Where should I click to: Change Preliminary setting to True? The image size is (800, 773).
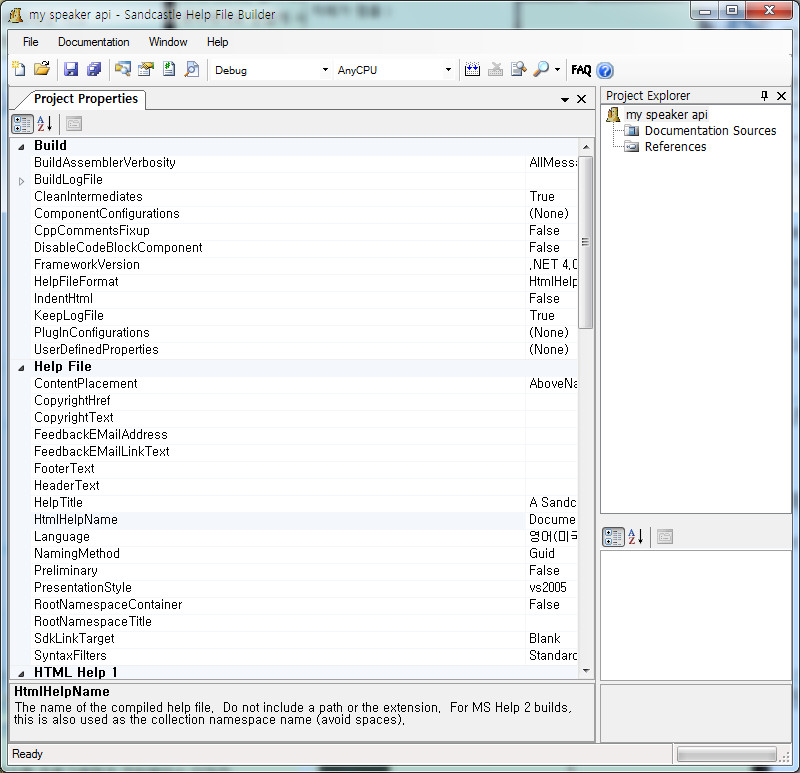pos(545,570)
